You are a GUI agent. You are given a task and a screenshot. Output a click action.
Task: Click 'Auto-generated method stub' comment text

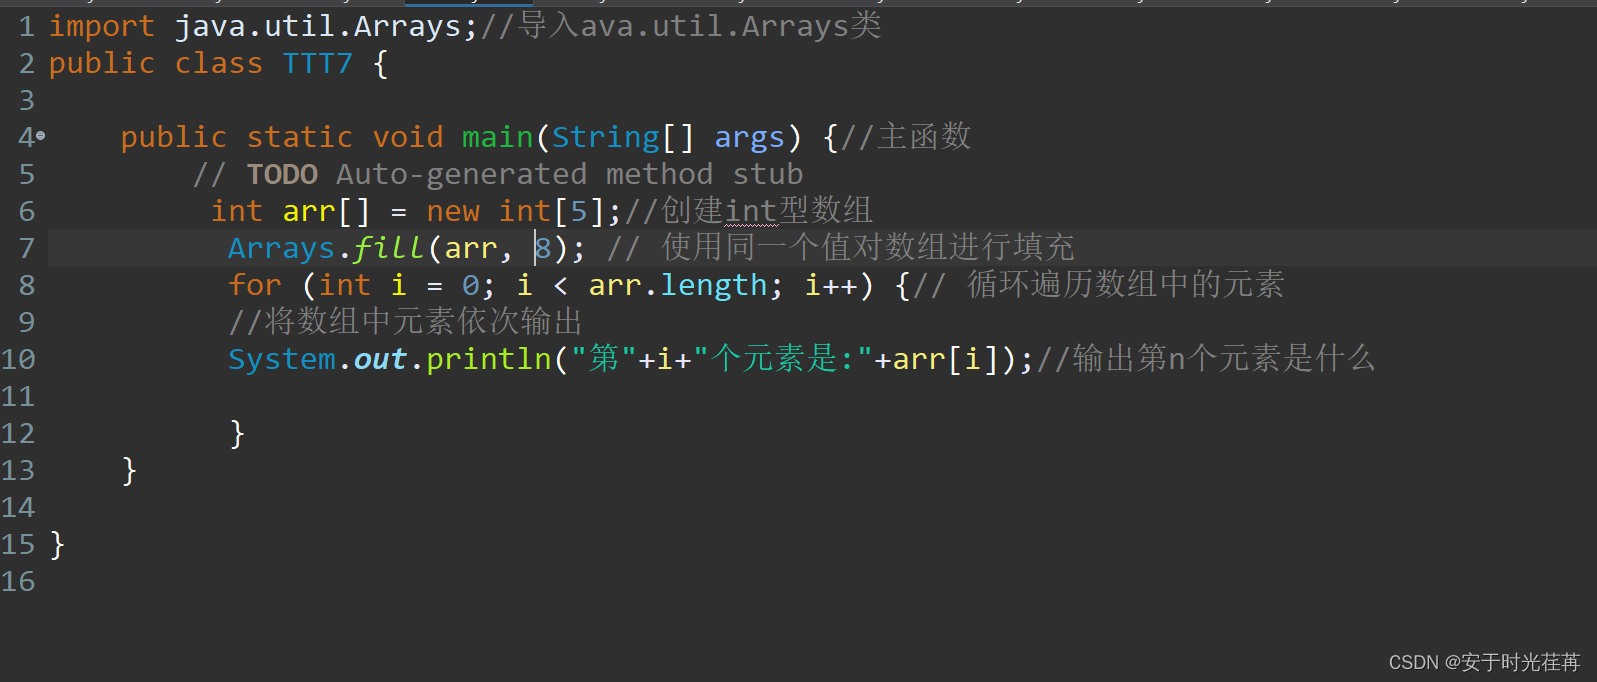point(570,174)
